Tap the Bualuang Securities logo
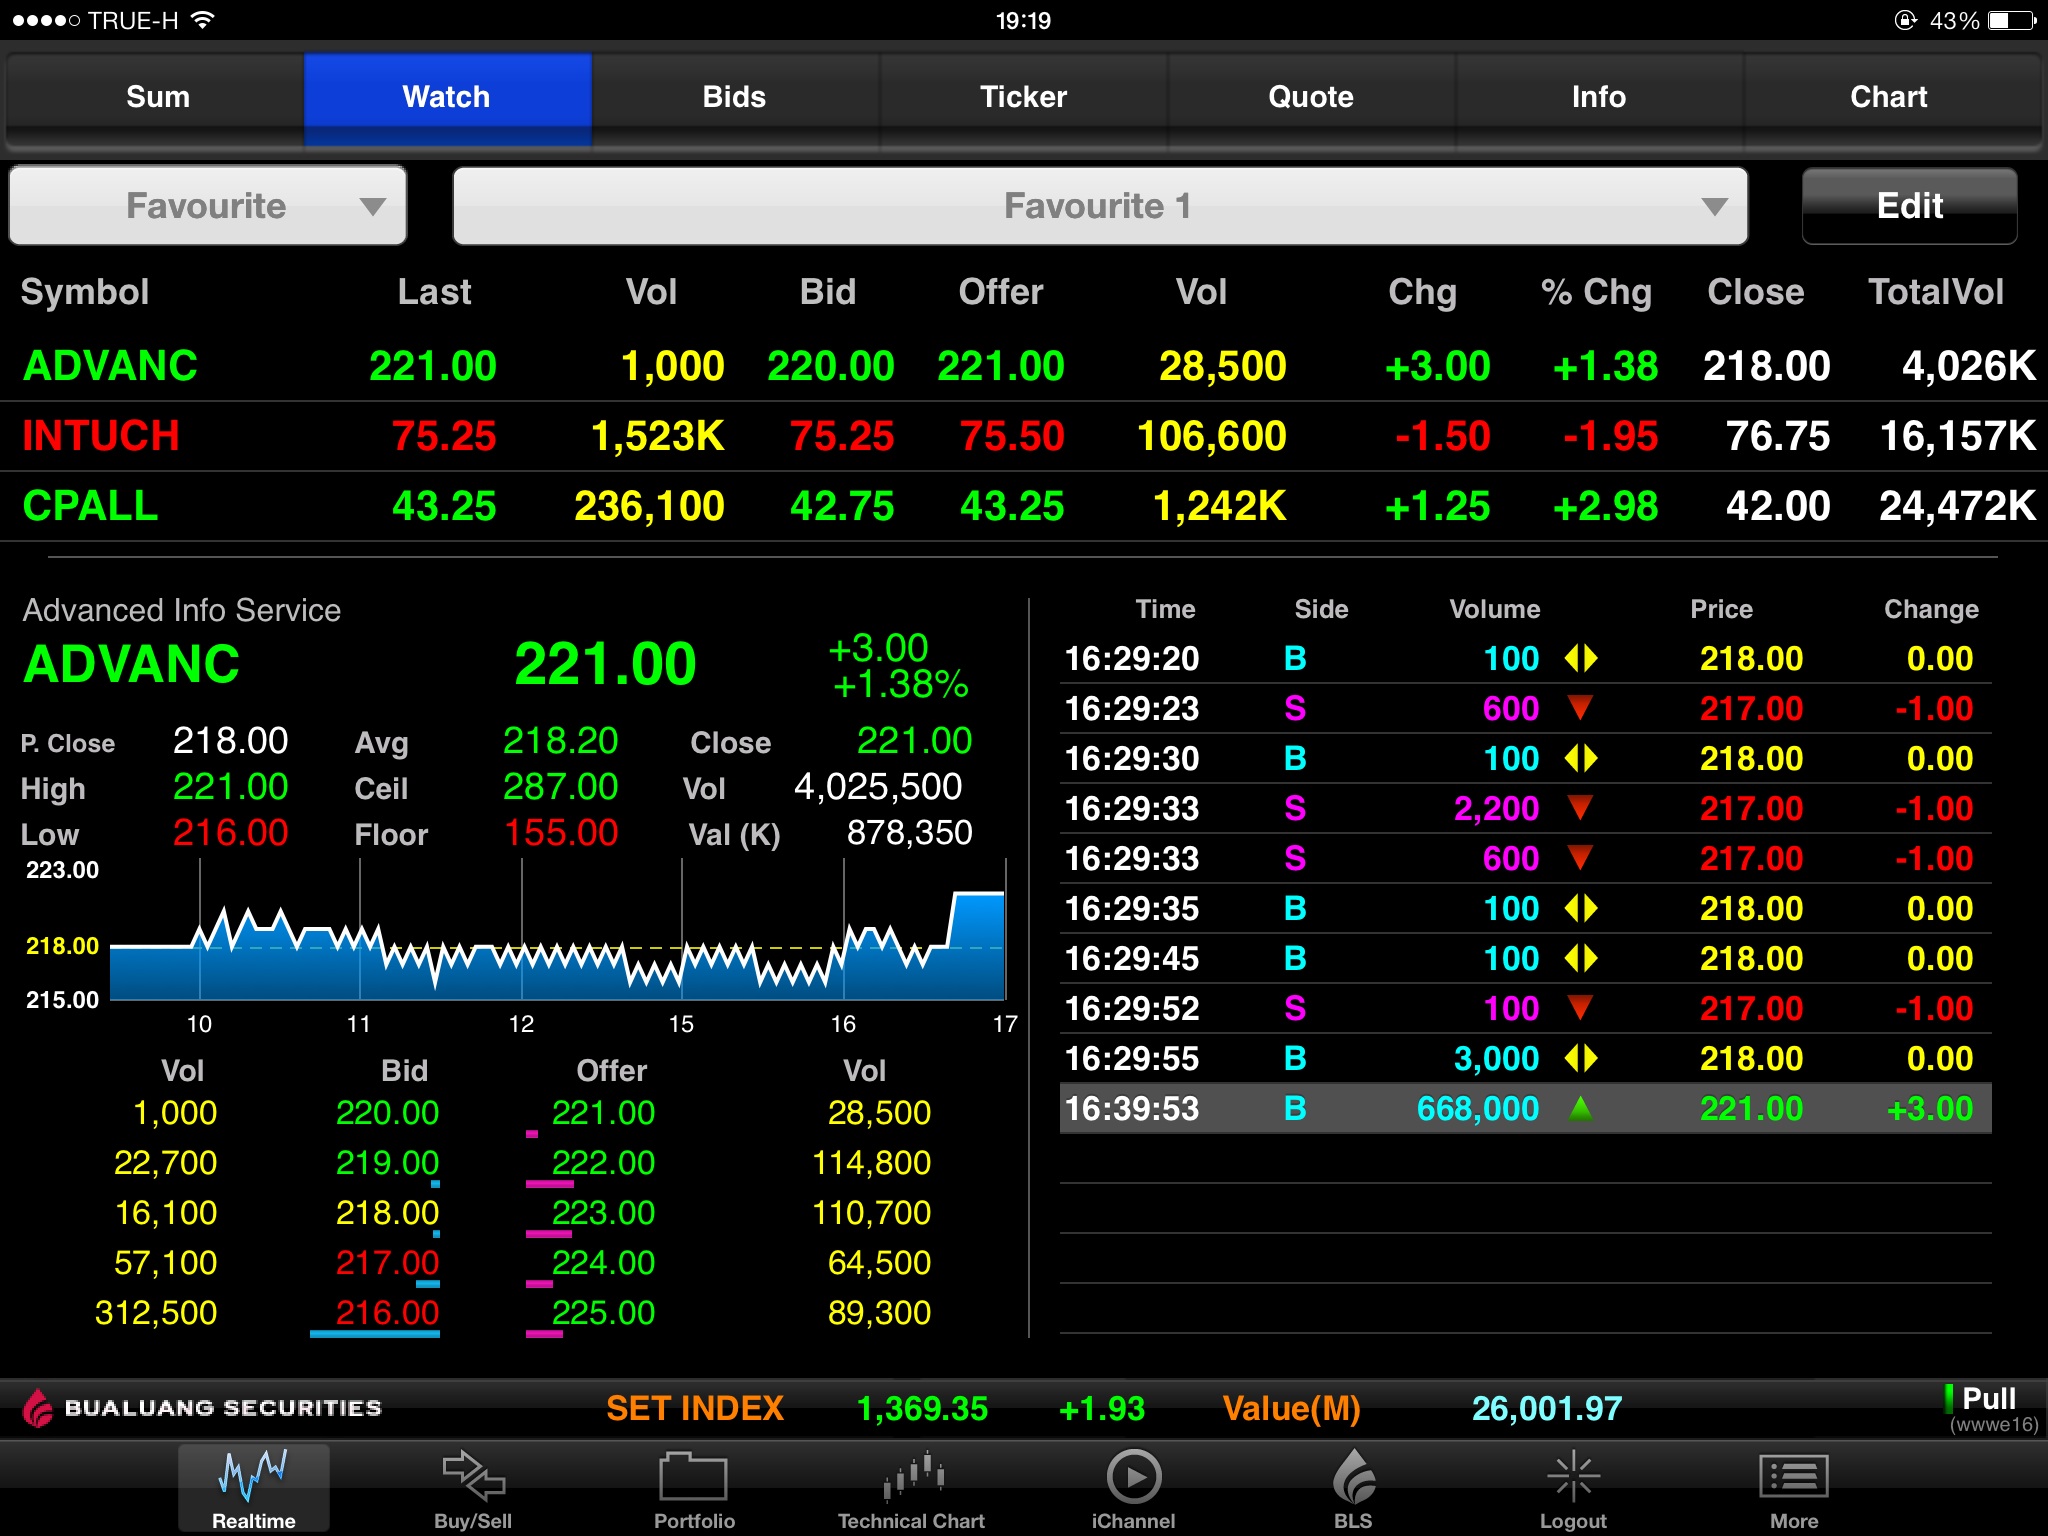2048x1536 pixels. click(203, 1408)
